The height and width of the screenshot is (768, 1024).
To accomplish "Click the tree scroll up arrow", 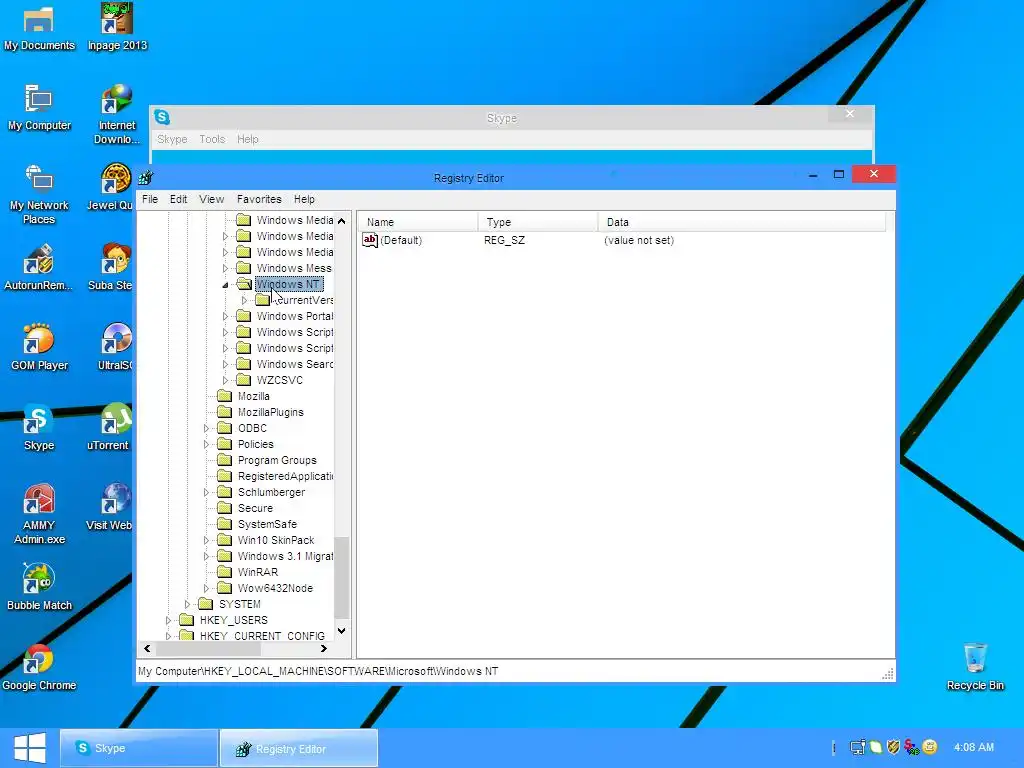I will point(342,221).
